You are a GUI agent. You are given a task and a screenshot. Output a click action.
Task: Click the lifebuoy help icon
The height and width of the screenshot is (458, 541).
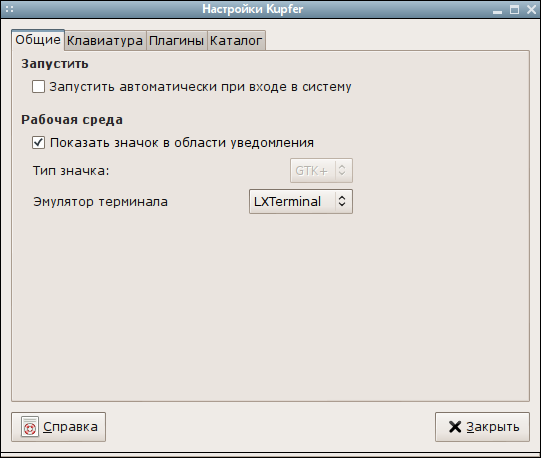(x=30, y=427)
